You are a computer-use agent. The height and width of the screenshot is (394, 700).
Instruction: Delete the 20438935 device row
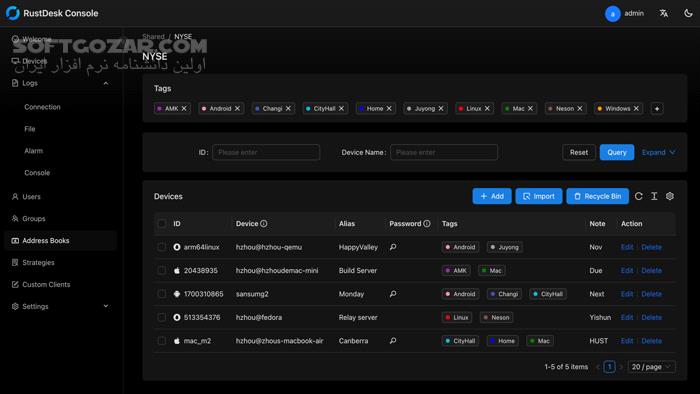pyautogui.click(x=651, y=270)
